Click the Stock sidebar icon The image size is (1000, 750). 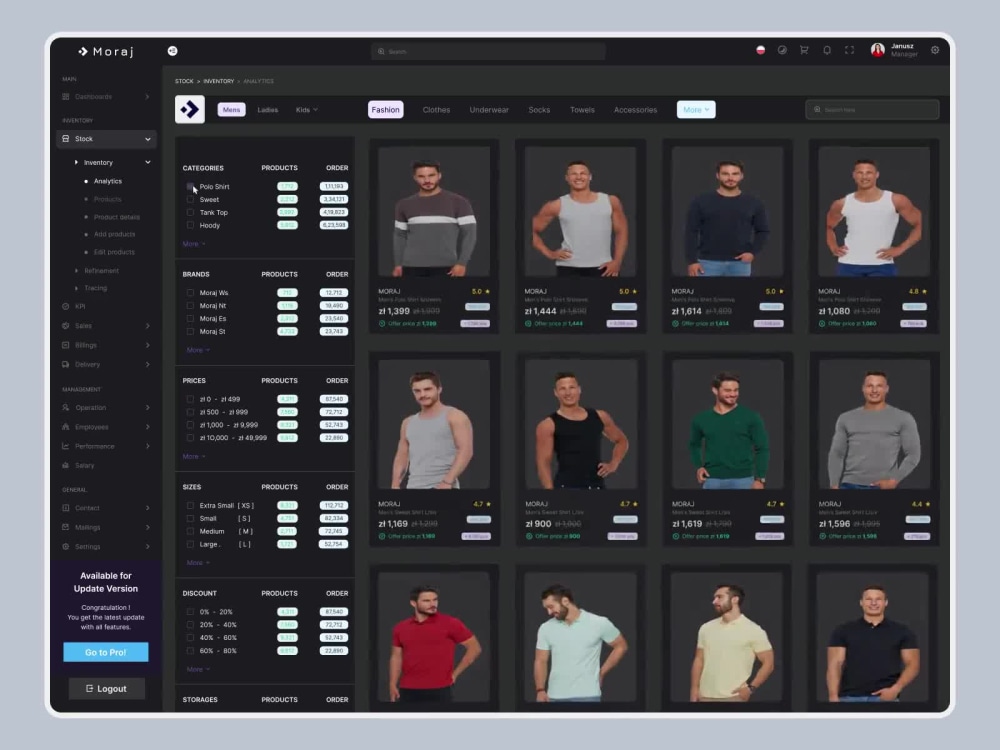pos(66,138)
